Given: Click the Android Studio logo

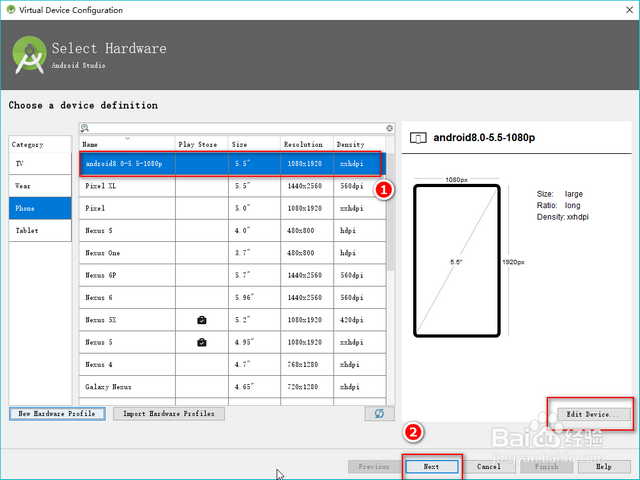Looking at the screenshot, I should pos(29,55).
